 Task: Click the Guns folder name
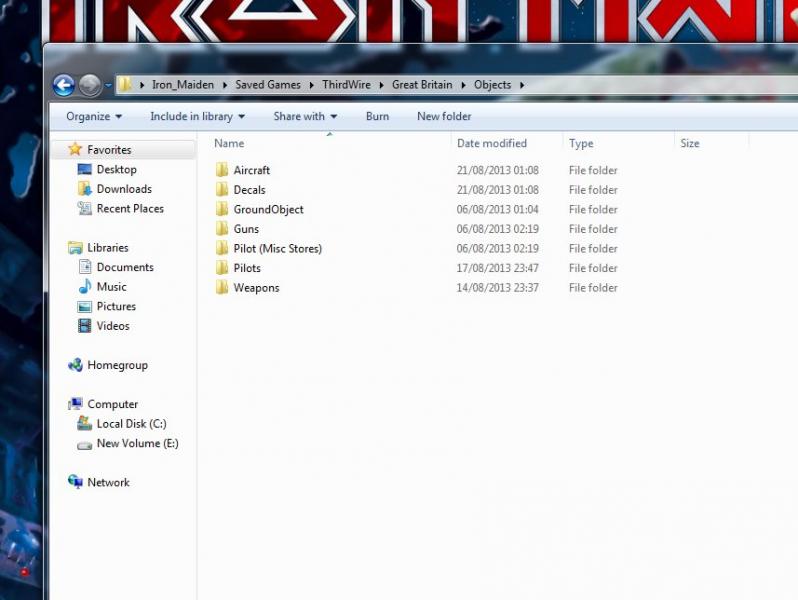click(x=246, y=229)
